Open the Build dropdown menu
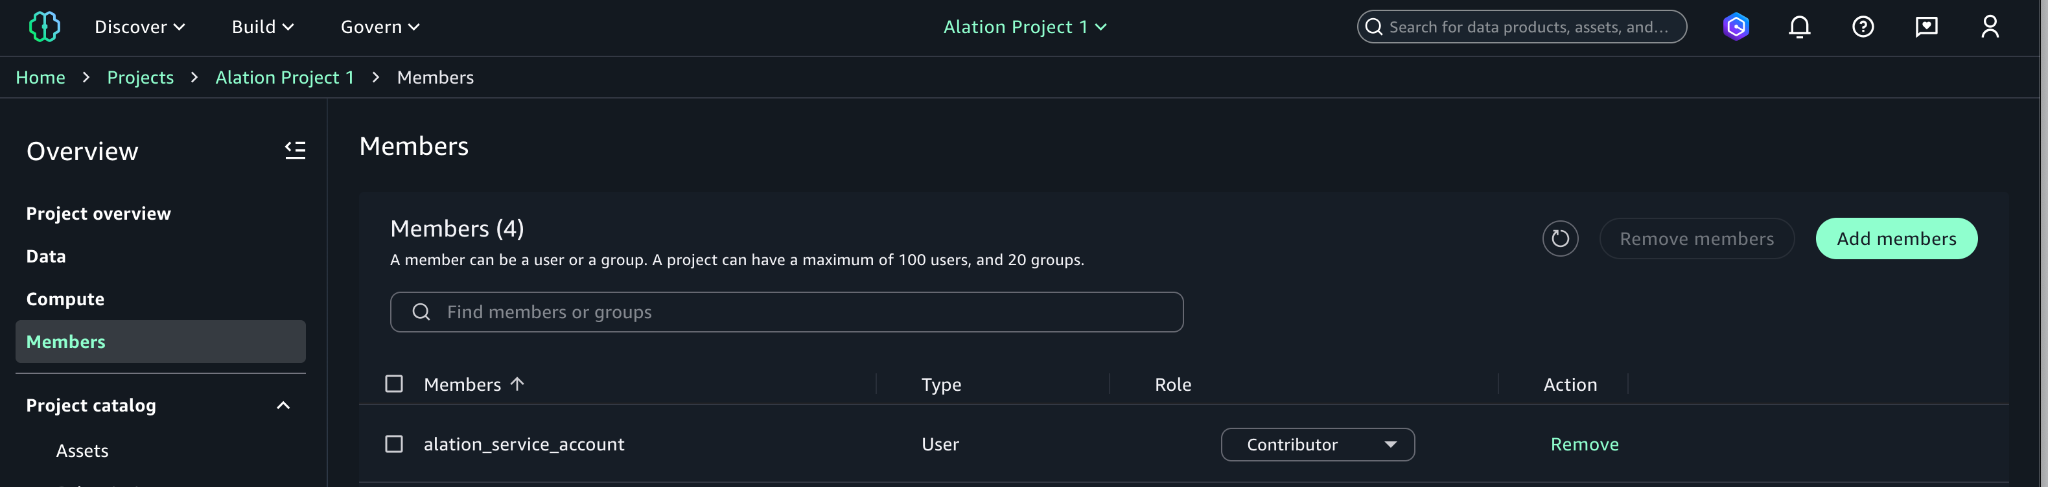The height and width of the screenshot is (487, 2048). point(263,27)
